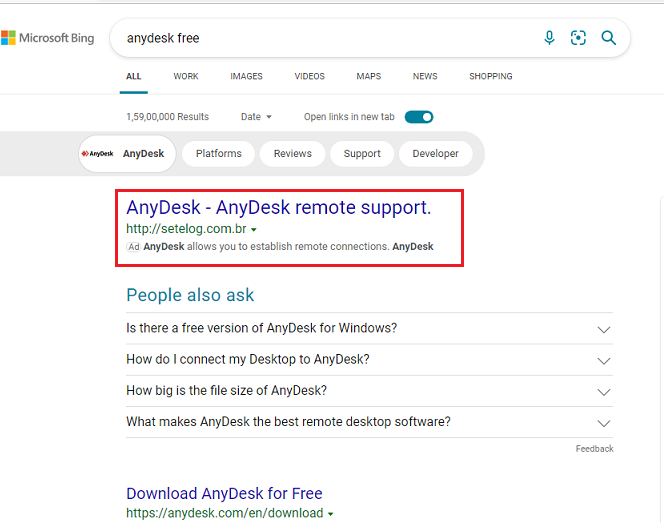Click 'AnyDesk - AnyDesk remote support' ad link
The image size is (664, 523).
[x=278, y=208]
